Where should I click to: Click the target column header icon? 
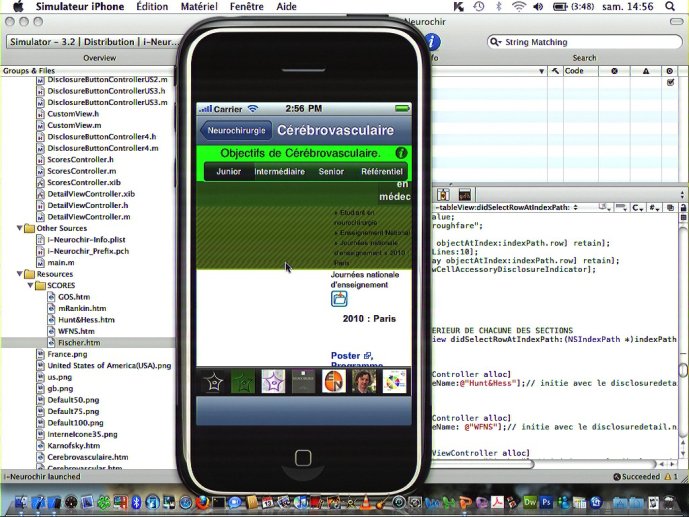click(670, 71)
